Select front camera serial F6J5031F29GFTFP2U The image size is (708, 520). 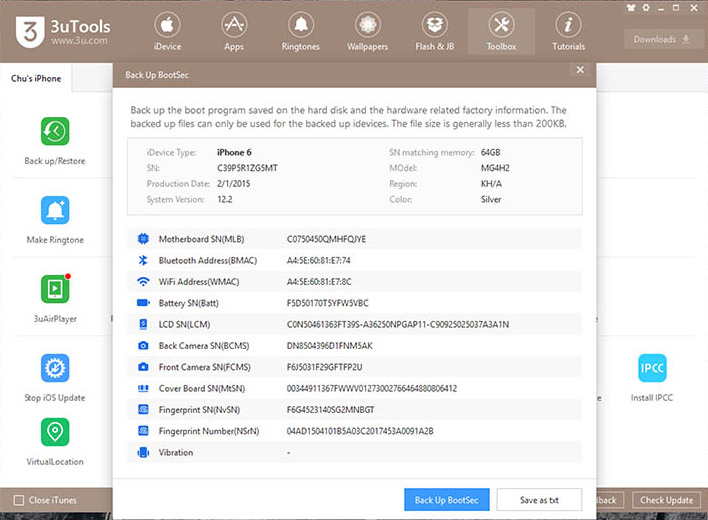tap(325, 367)
